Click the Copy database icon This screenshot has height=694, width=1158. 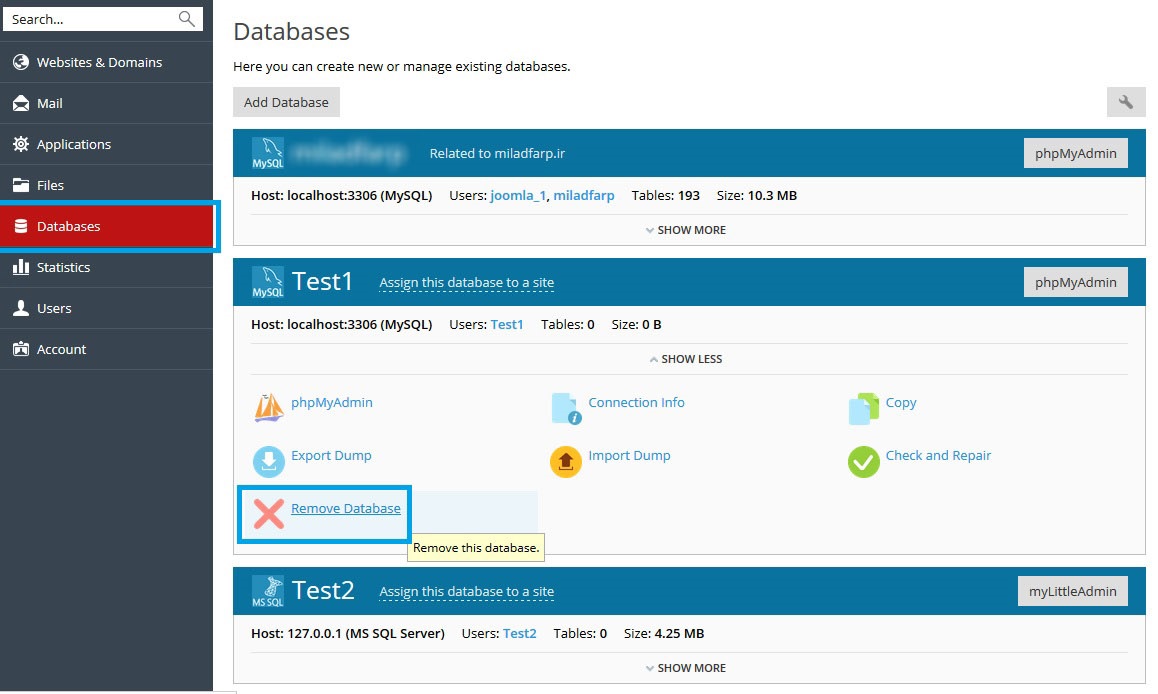click(x=863, y=408)
